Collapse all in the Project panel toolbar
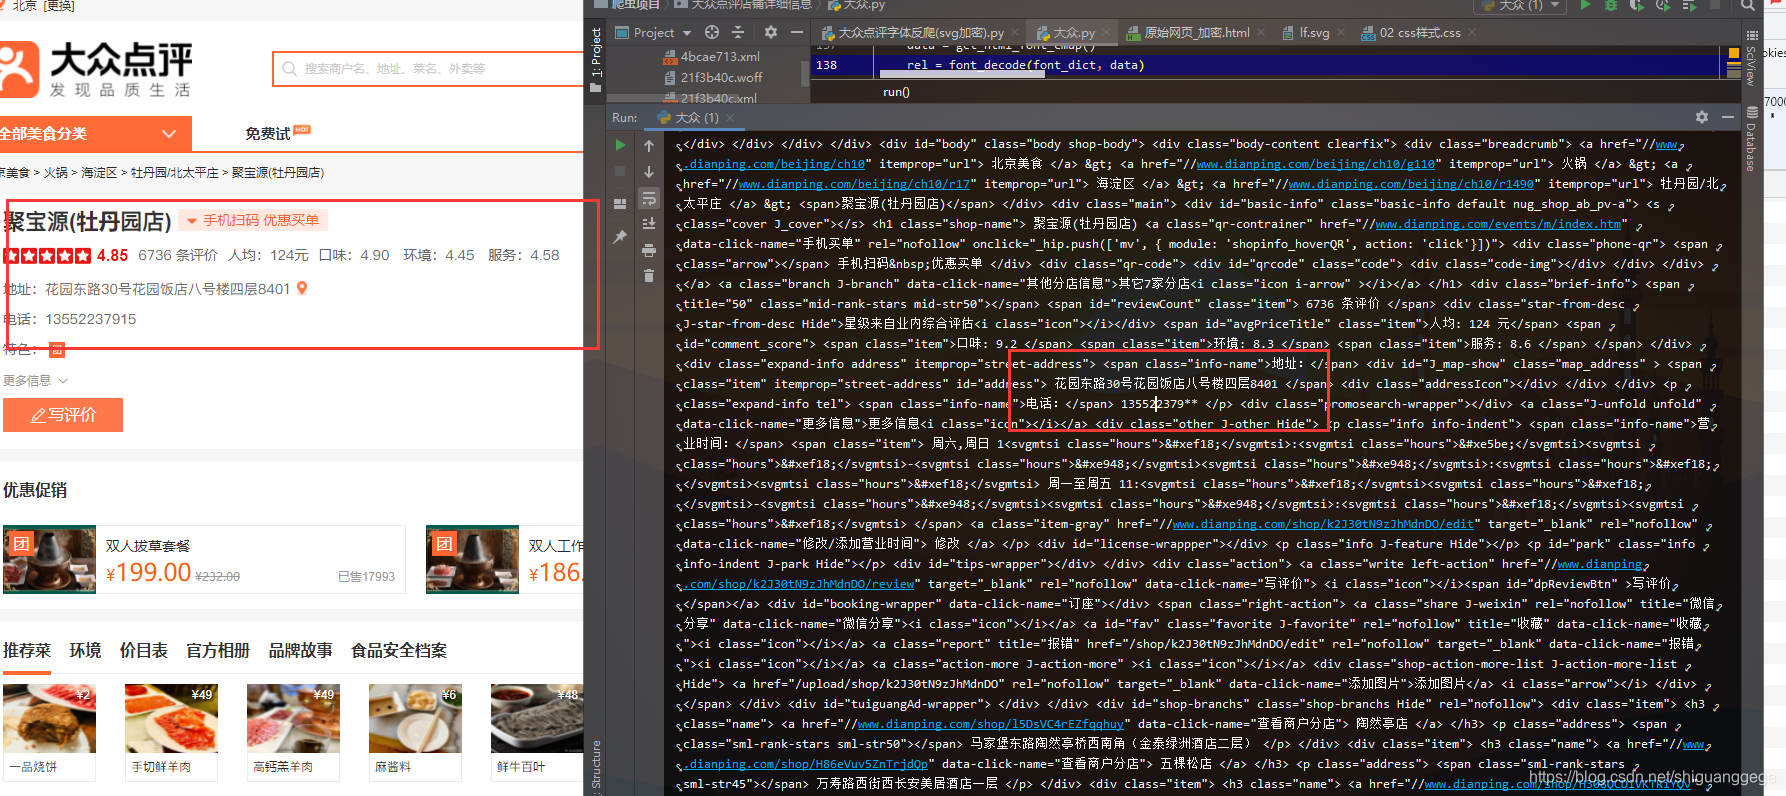This screenshot has width=1786, height=796. click(739, 32)
